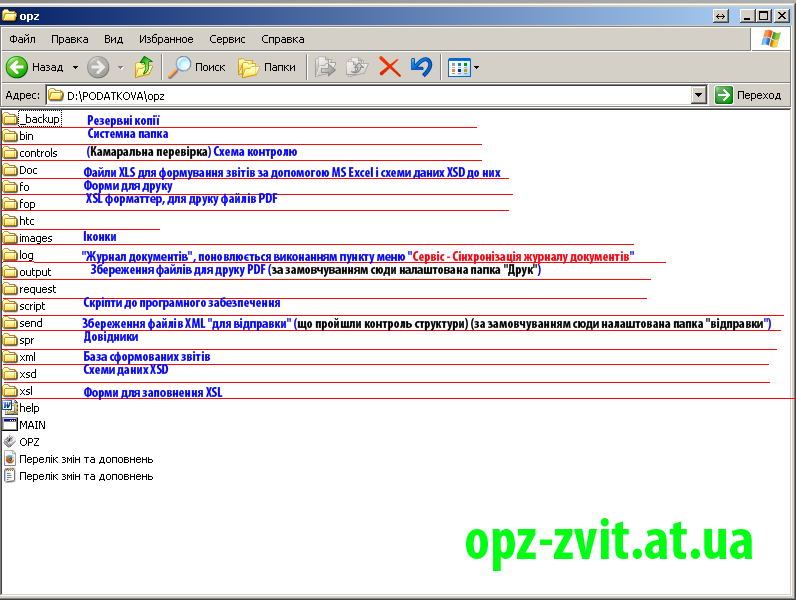
Task: Select the output folder
Action: coord(27,272)
